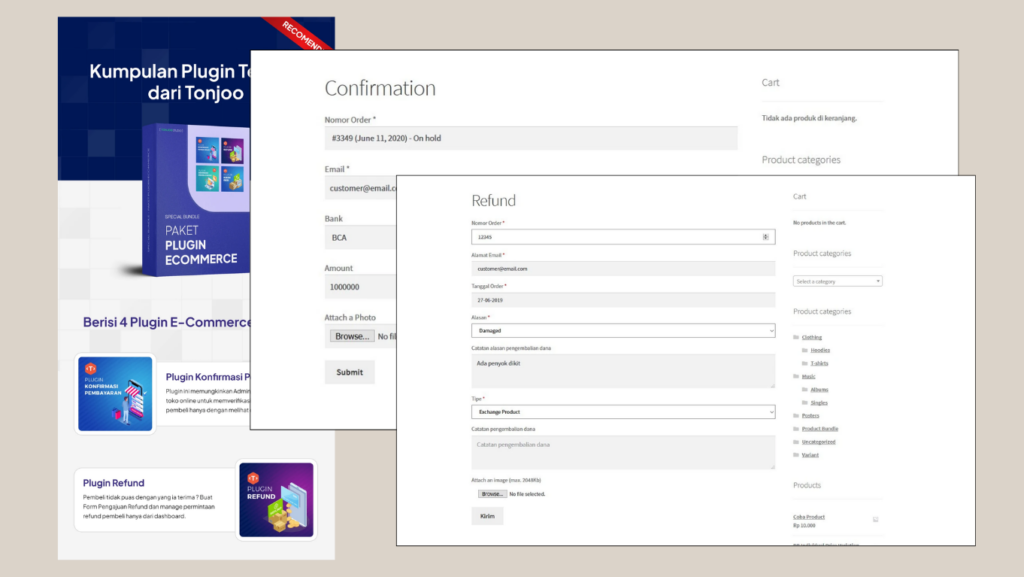
Task: Click the Plugin Refund illustration icon
Action: pyautogui.click(x=276, y=500)
